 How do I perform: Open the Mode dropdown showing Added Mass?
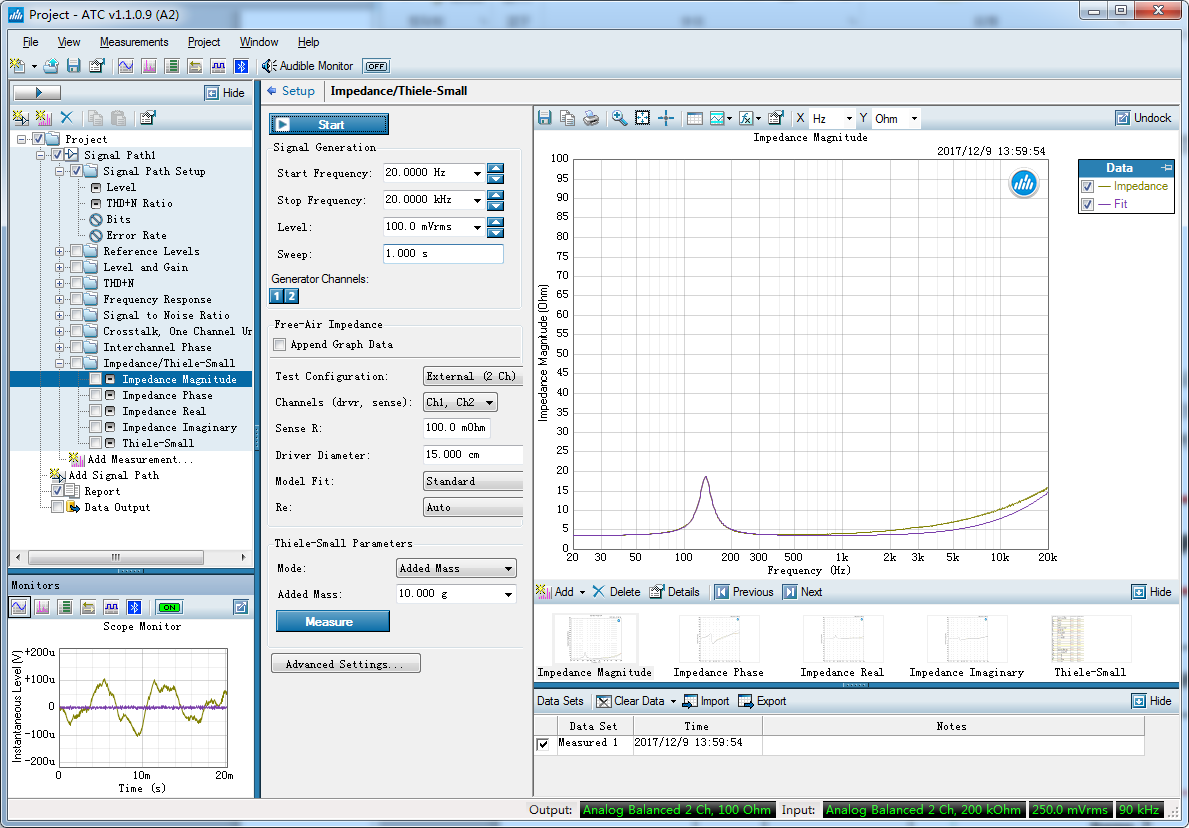(456, 569)
